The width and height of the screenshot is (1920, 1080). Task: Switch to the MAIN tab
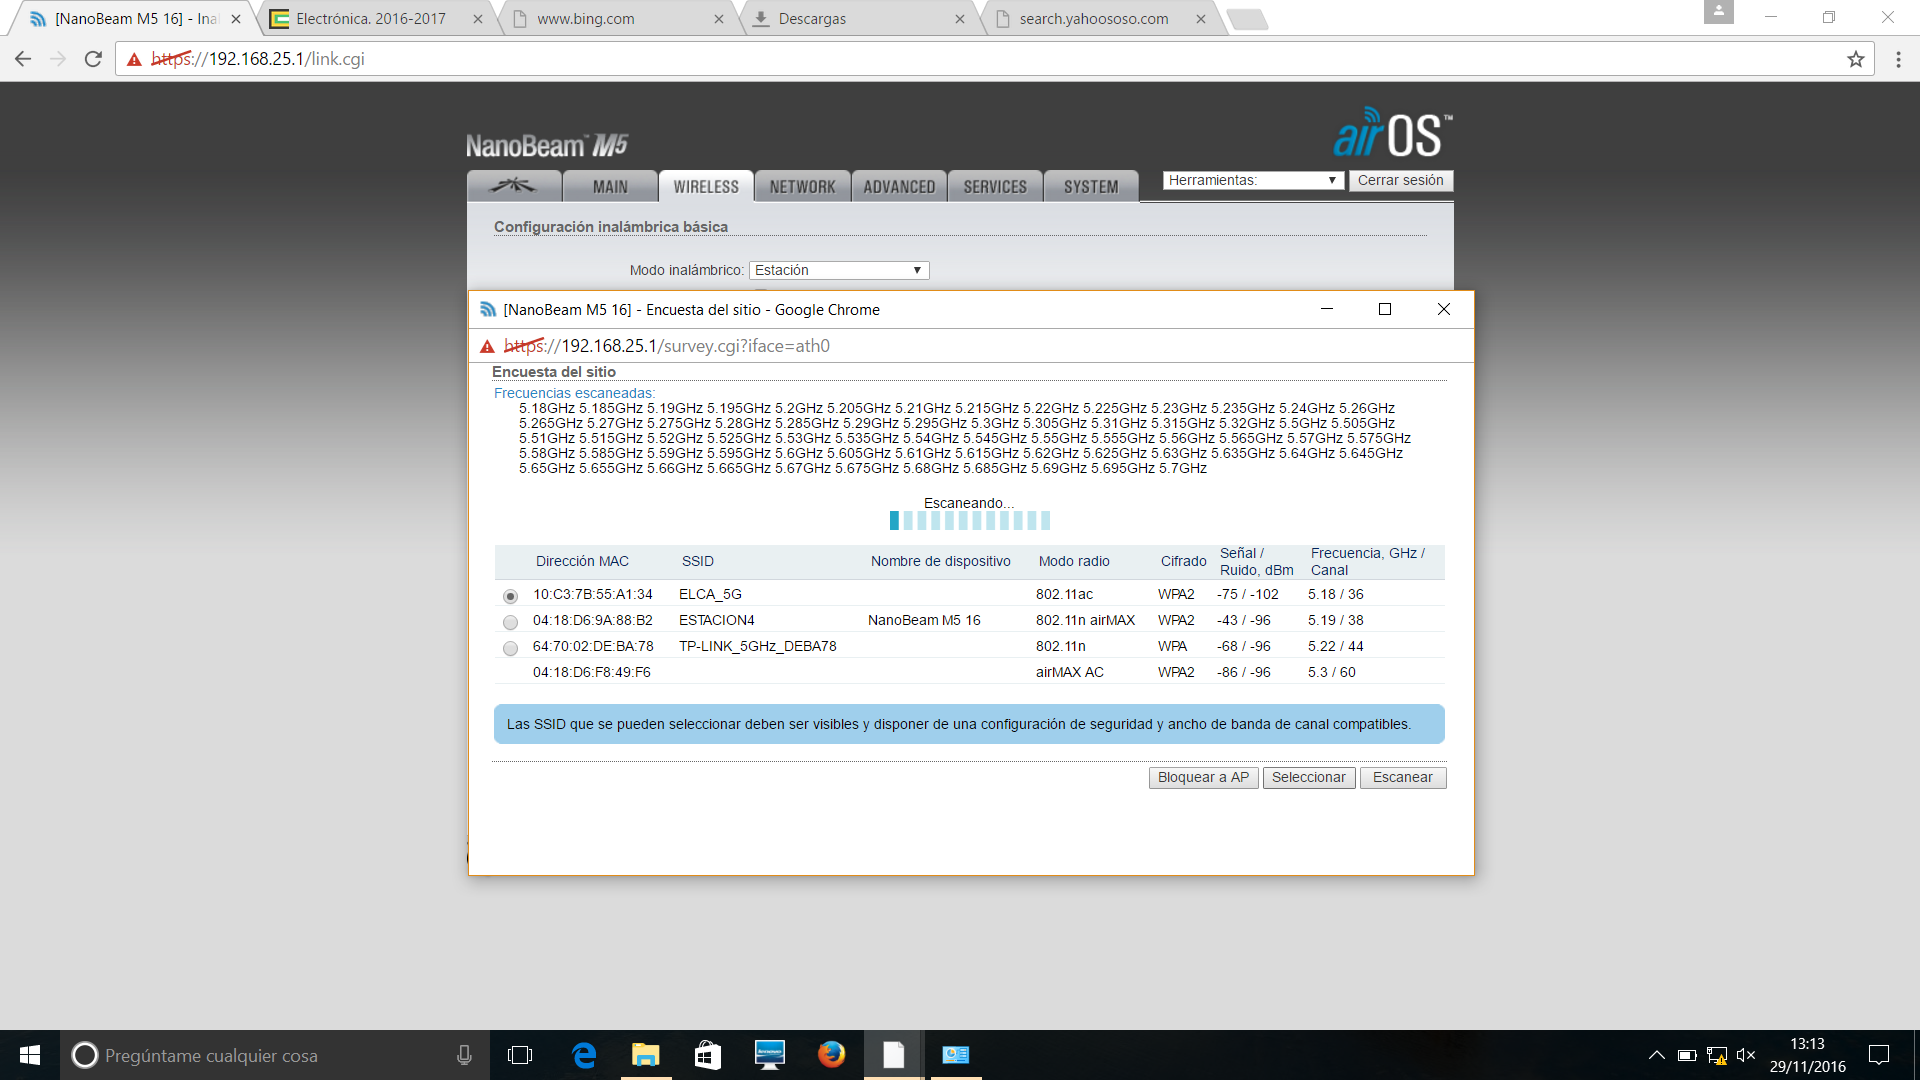pos(610,186)
